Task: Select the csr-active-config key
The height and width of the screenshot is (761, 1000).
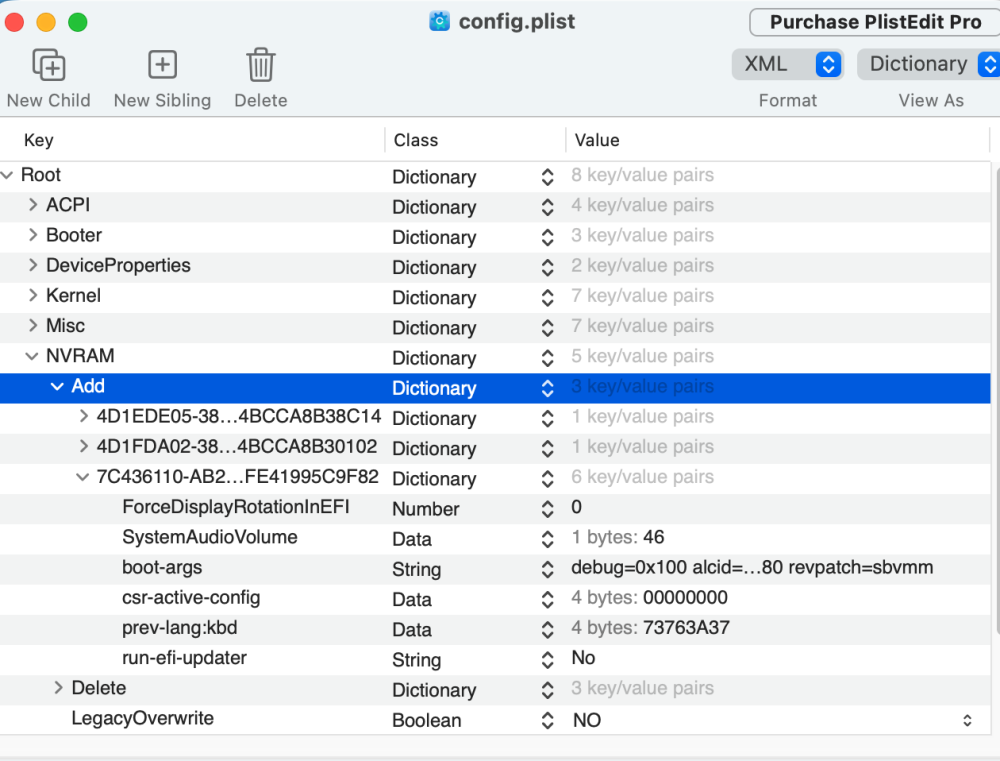Action: (x=191, y=597)
